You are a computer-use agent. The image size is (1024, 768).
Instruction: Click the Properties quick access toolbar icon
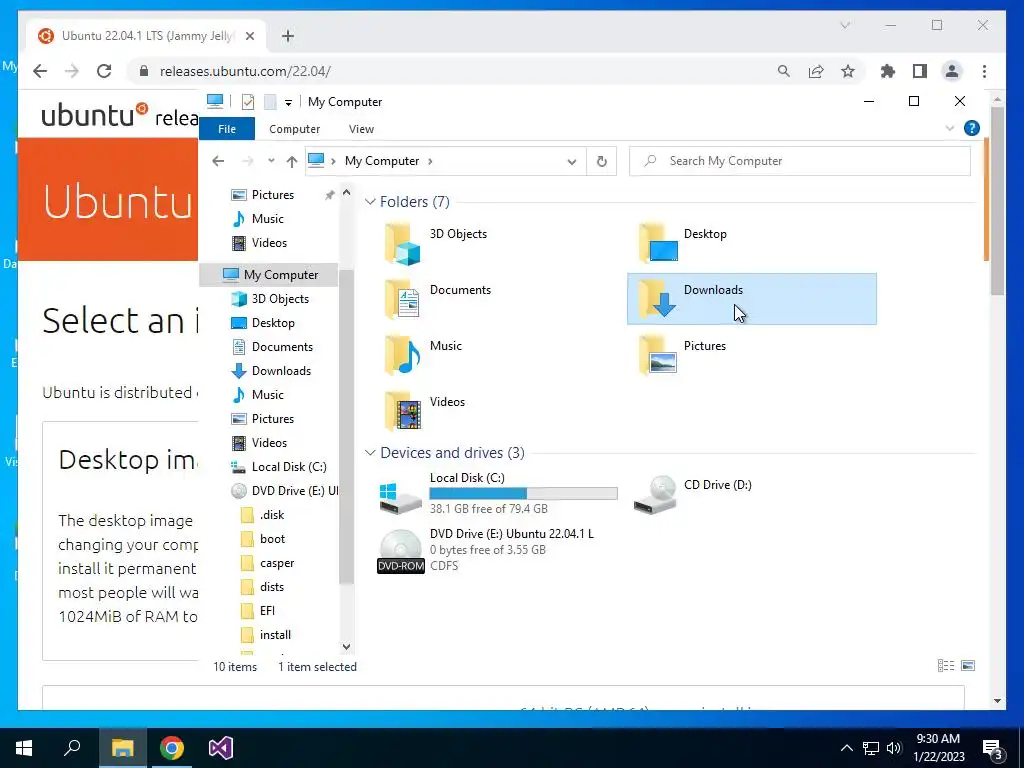click(248, 102)
